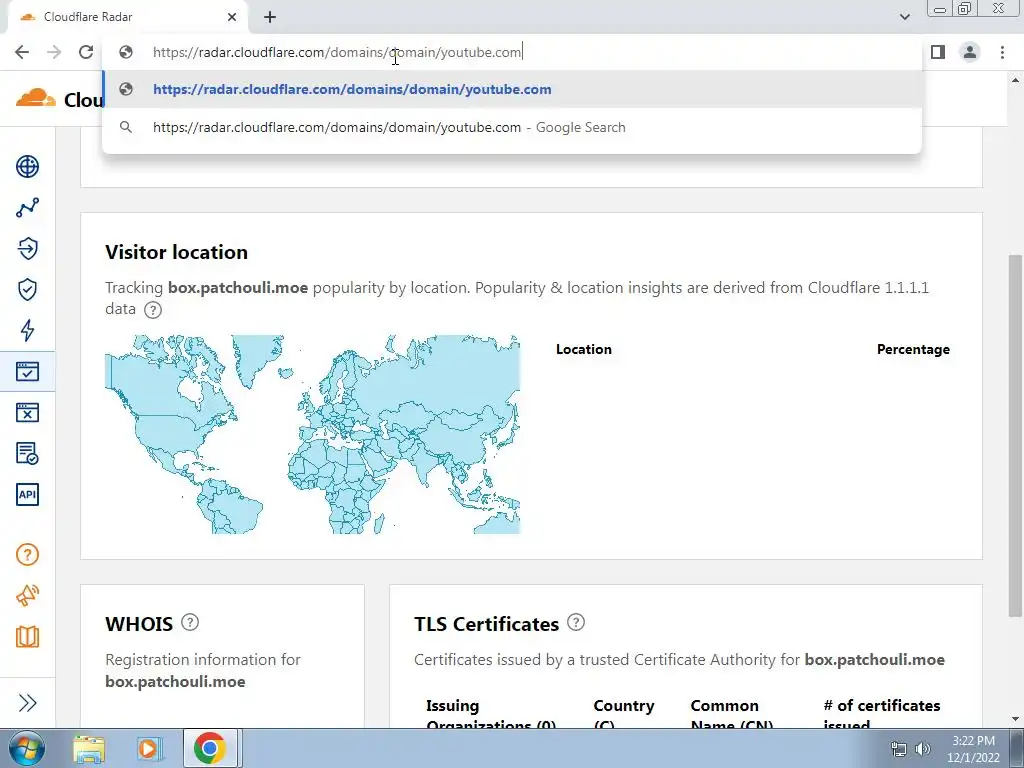Screen dimensions: 1024x768
Task: Open Chrome side panel button
Action: pos(938,52)
